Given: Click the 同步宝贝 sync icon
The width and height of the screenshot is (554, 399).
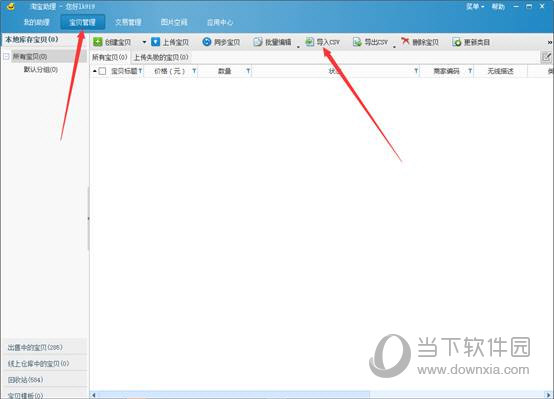Looking at the screenshot, I should [207, 42].
